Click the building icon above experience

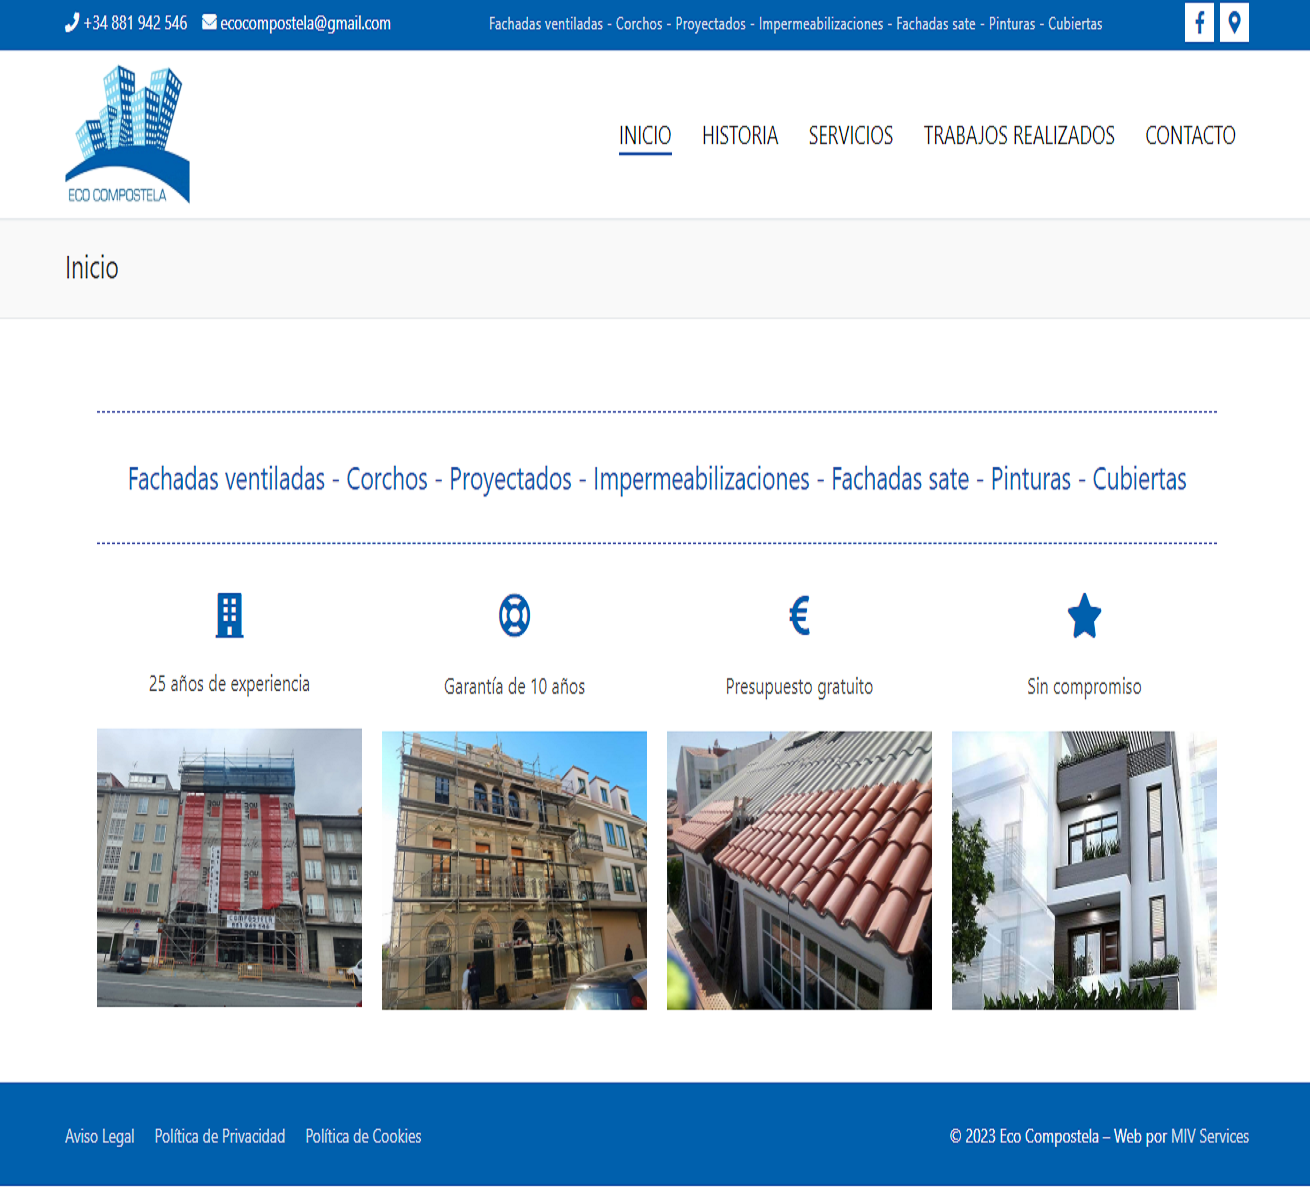point(230,615)
